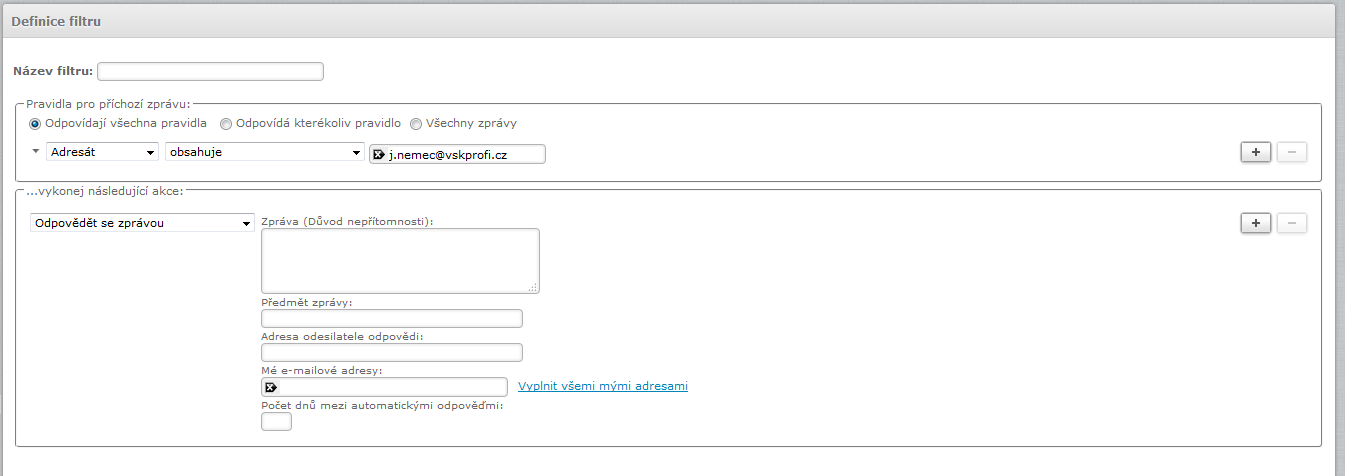Open the 'Odpovědět se zprávou' action dropdown
The width and height of the screenshot is (1345, 476).
142,223
